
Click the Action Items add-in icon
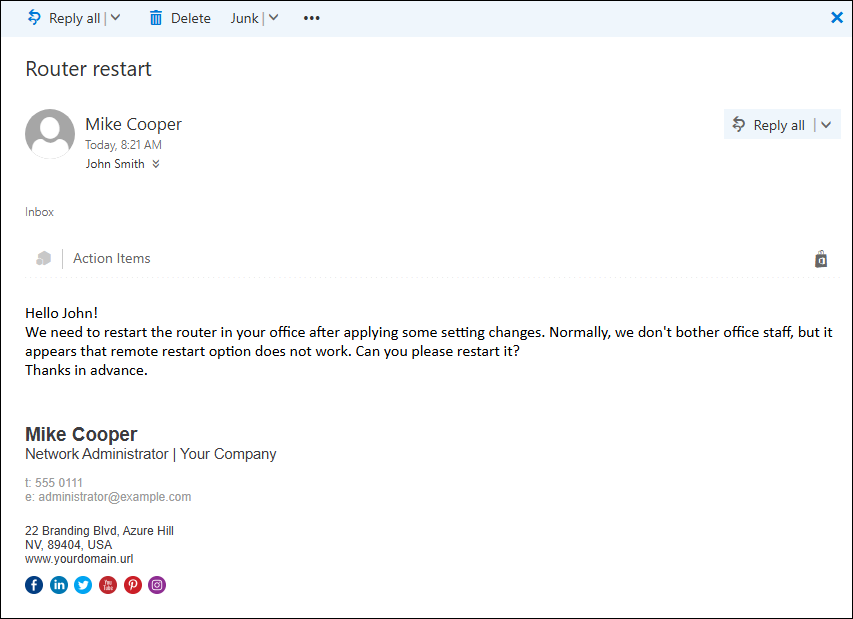point(43,258)
